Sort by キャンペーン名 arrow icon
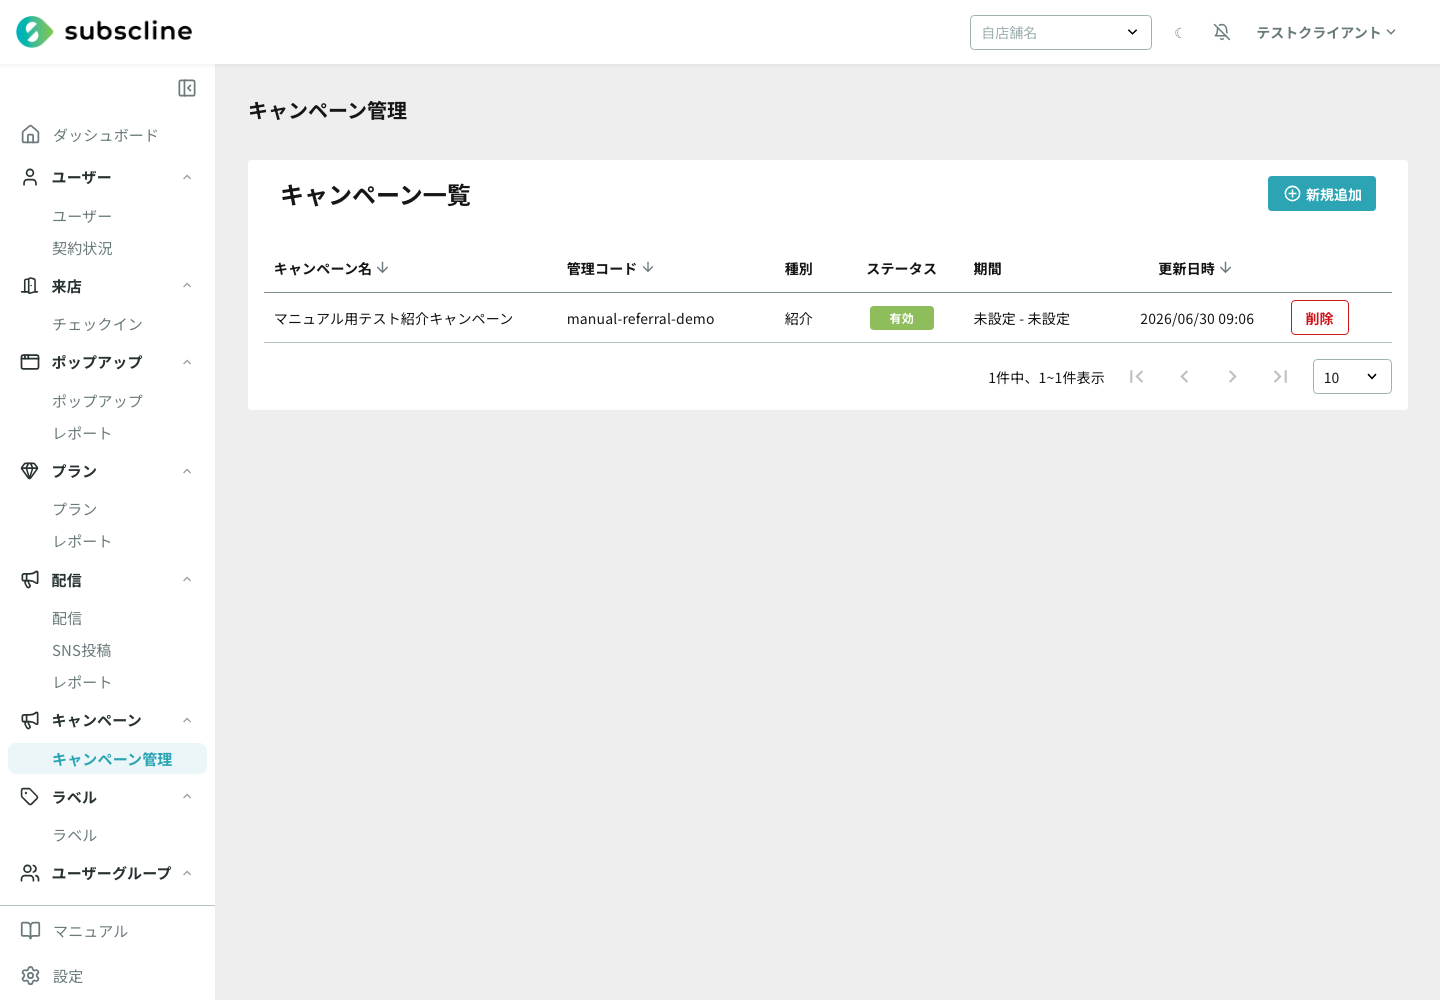 click(x=383, y=268)
